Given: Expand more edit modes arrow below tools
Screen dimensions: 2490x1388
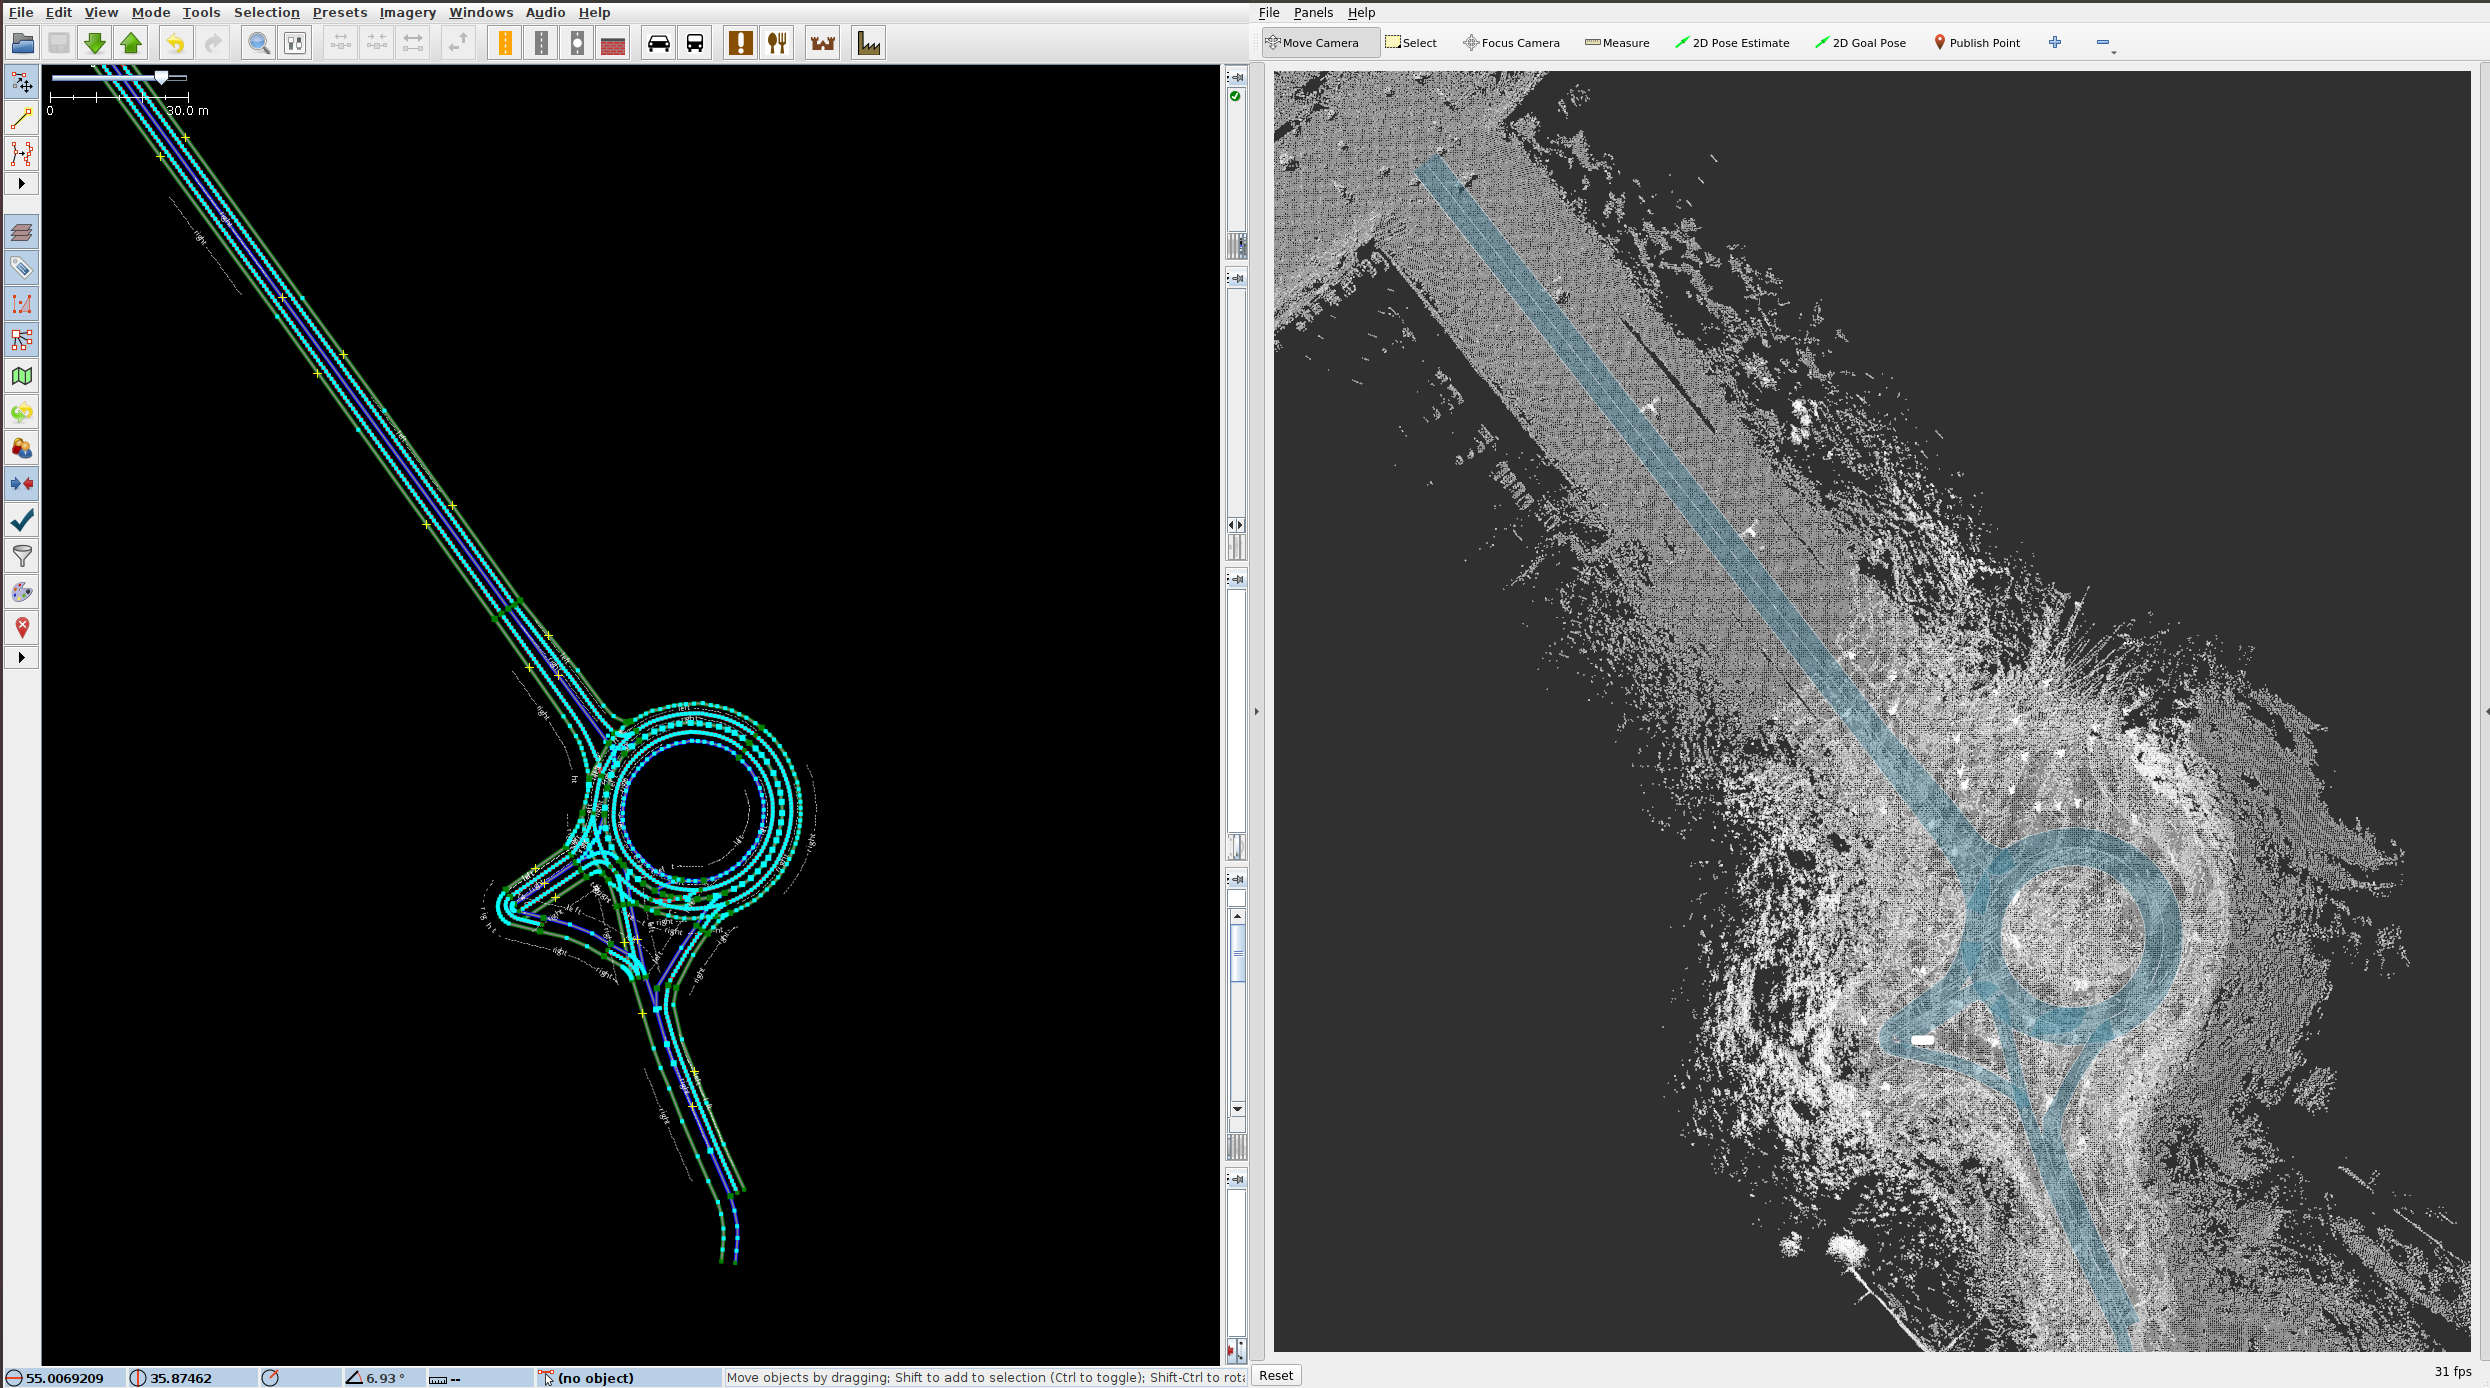Looking at the screenshot, I should (x=22, y=184).
